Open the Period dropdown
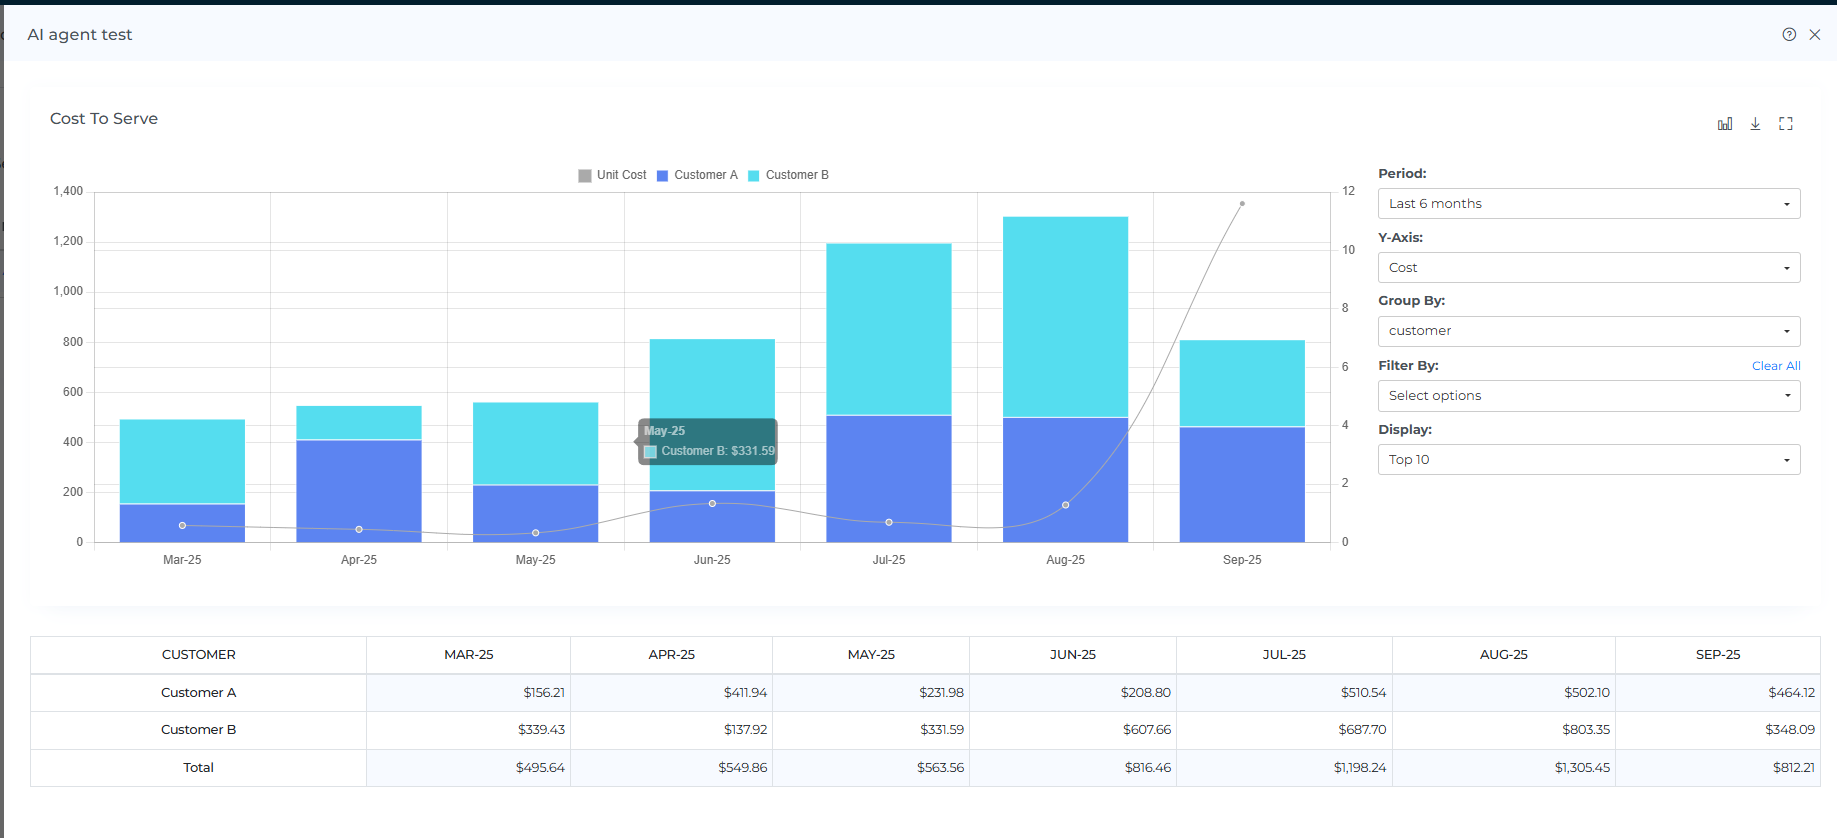The width and height of the screenshot is (1837, 838). coord(1588,204)
